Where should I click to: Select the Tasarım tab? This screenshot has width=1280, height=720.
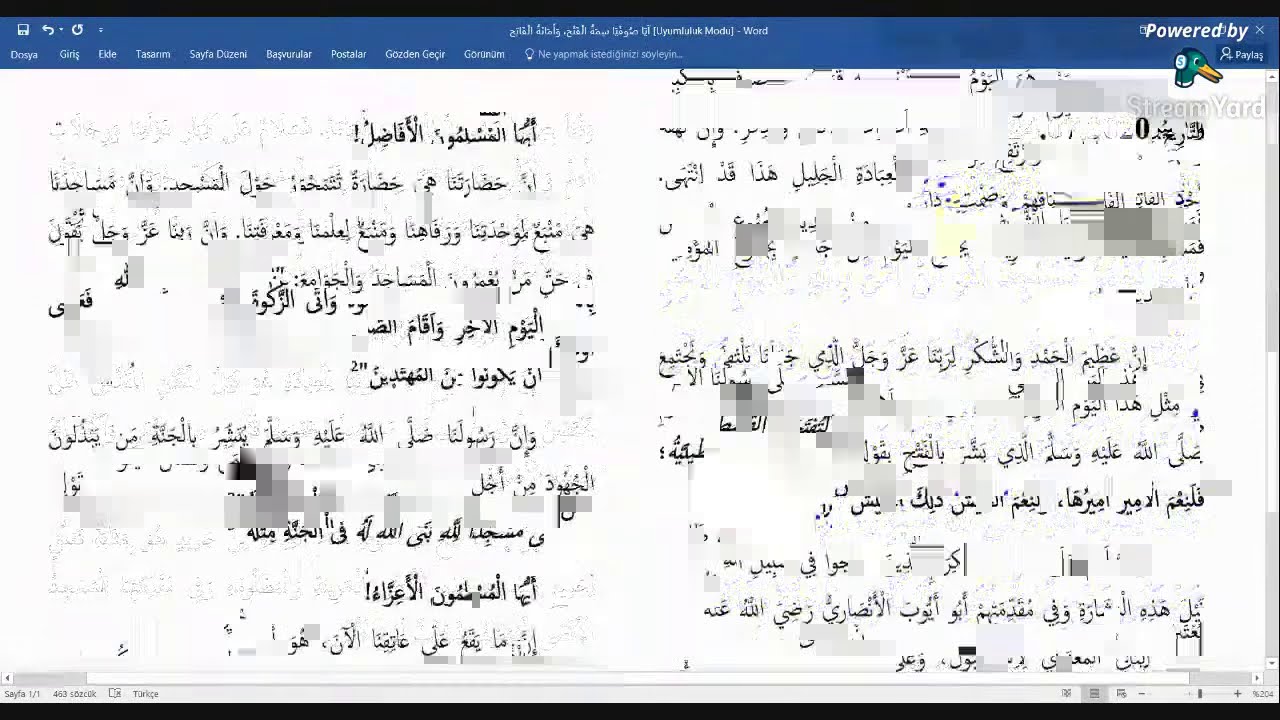153,54
